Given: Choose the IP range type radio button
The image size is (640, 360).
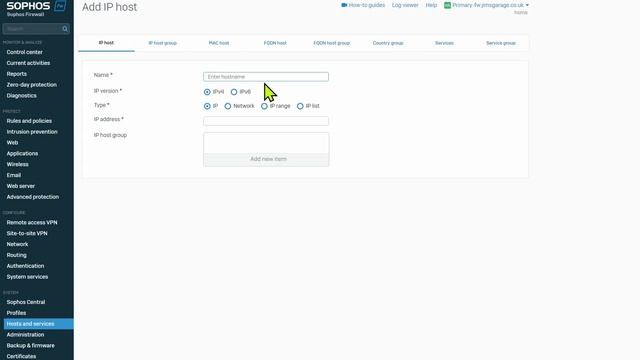Looking at the screenshot, I should (264, 106).
